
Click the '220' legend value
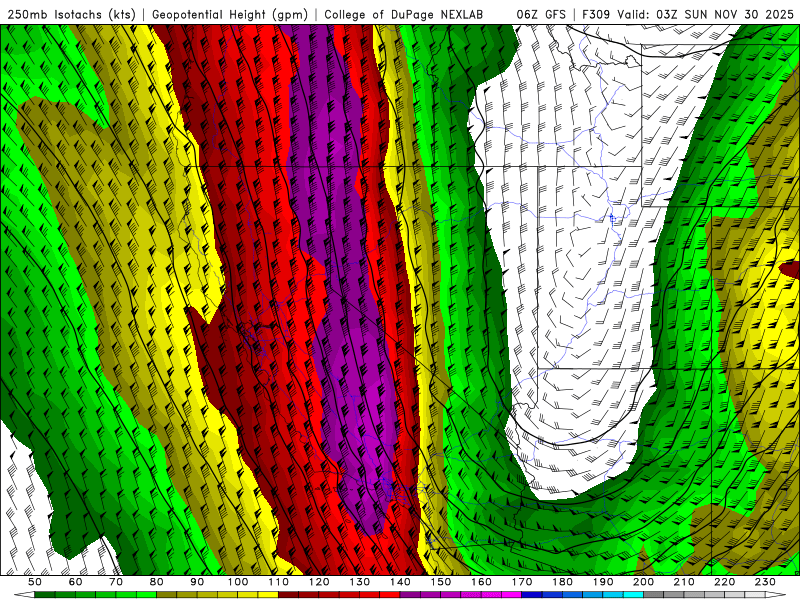tap(724, 582)
